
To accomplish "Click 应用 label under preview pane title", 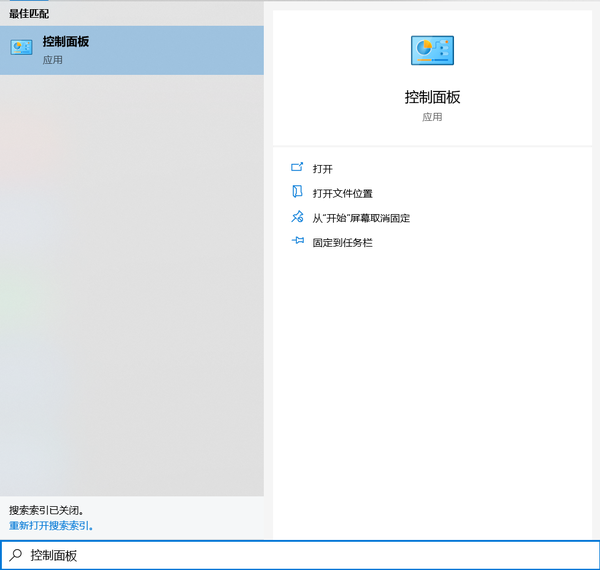I will tap(432, 117).
